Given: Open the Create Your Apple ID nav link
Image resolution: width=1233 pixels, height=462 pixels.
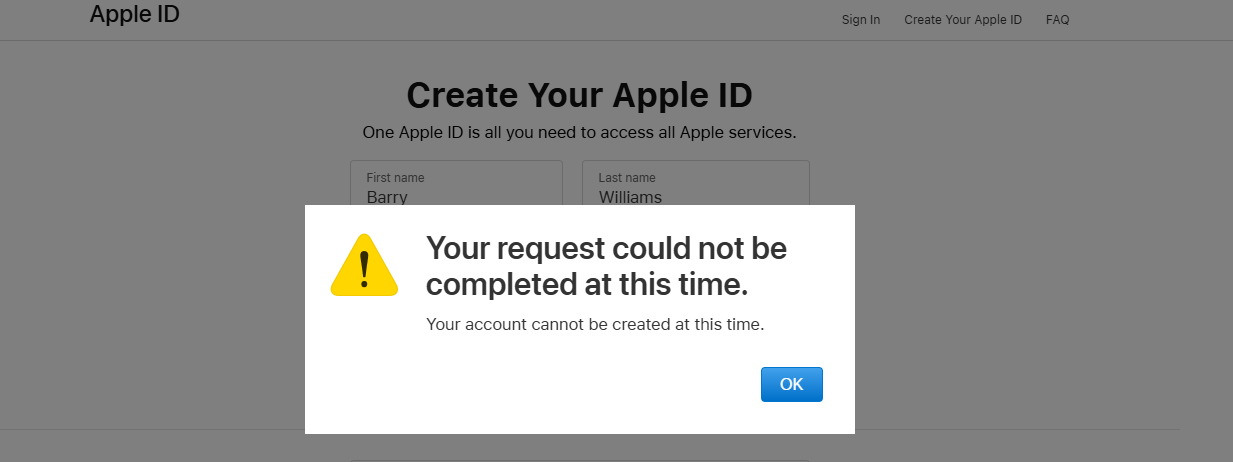Looking at the screenshot, I should (x=963, y=19).
